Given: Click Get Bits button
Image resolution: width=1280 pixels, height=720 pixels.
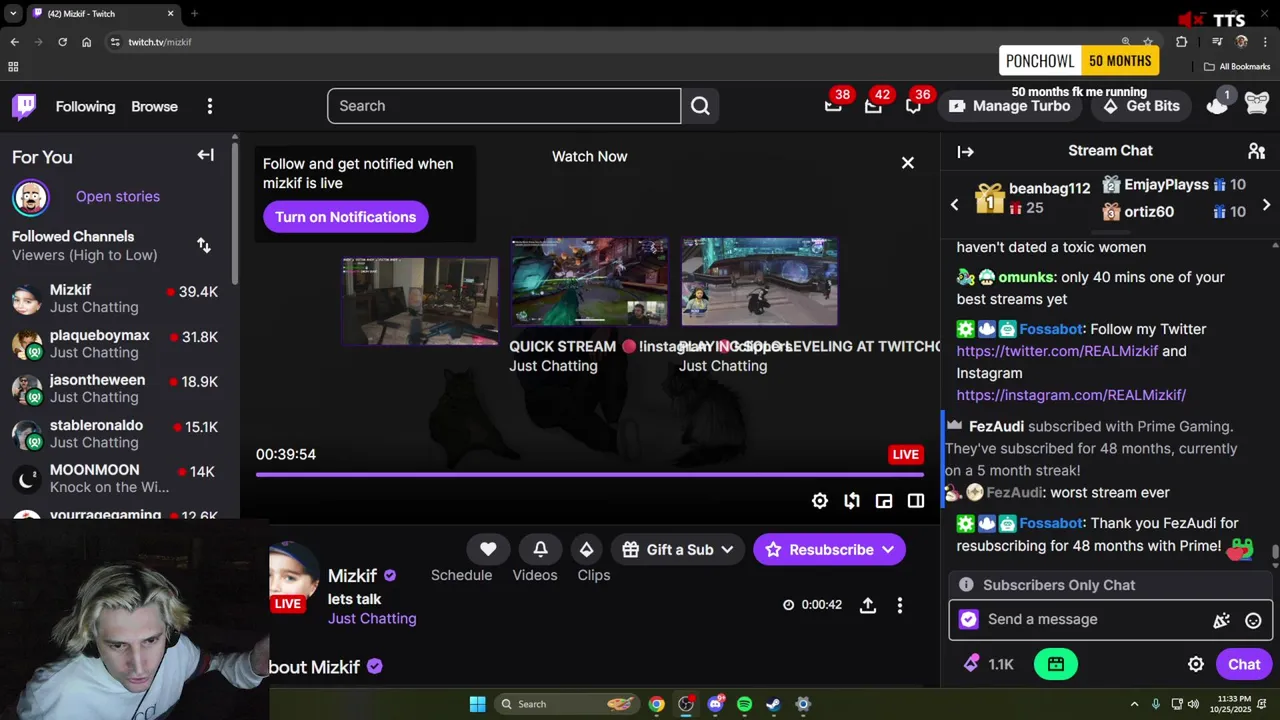Looking at the screenshot, I should click(1141, 106).
